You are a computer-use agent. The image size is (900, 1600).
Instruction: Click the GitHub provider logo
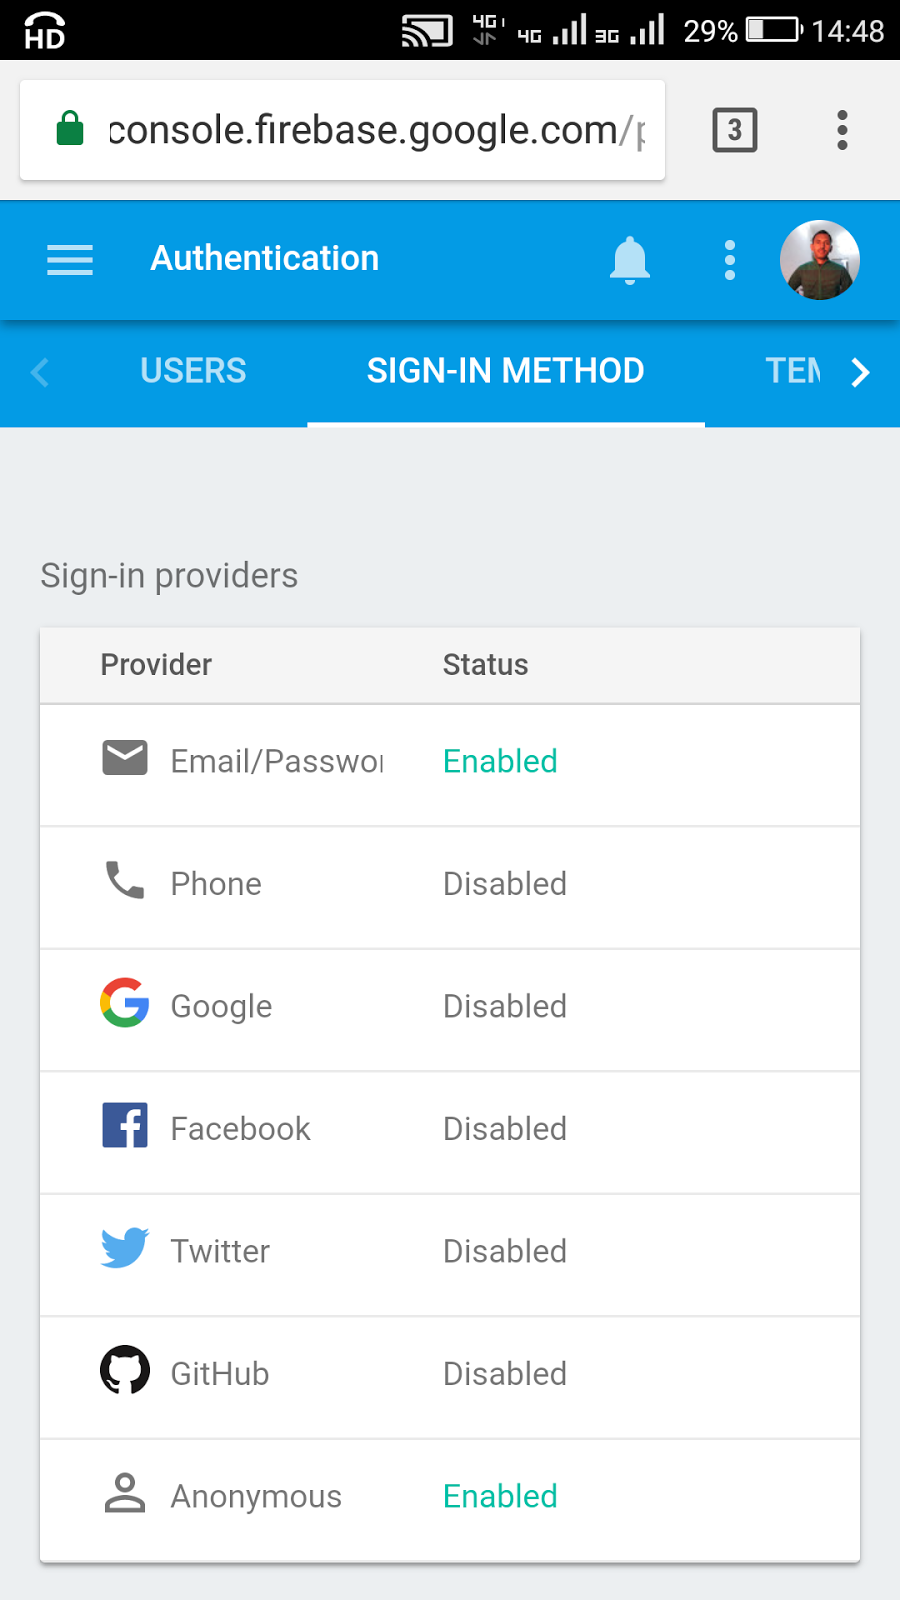[x=125, y=1370]
